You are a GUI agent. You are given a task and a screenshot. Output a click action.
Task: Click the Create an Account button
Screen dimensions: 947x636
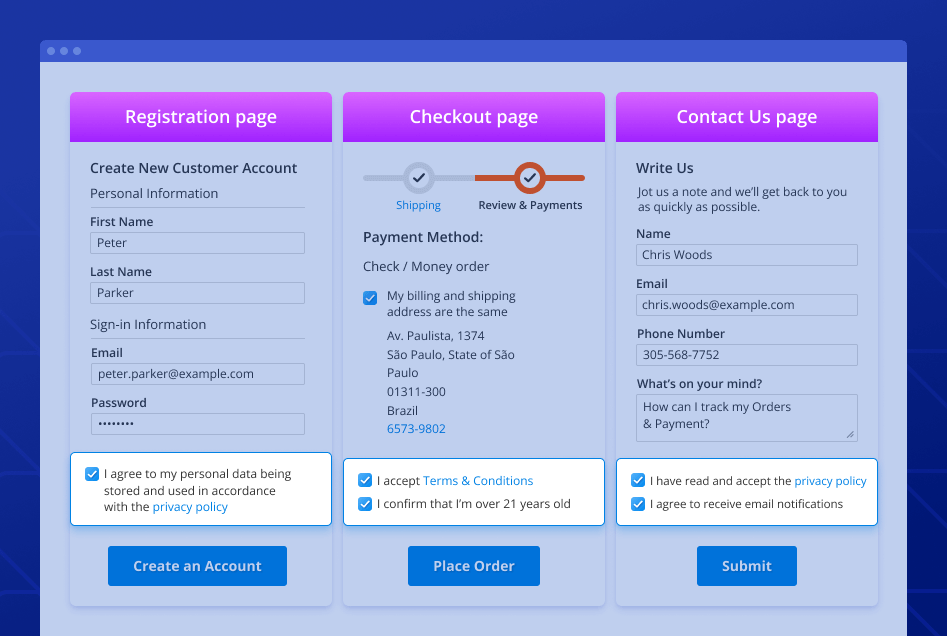(197, 566)
